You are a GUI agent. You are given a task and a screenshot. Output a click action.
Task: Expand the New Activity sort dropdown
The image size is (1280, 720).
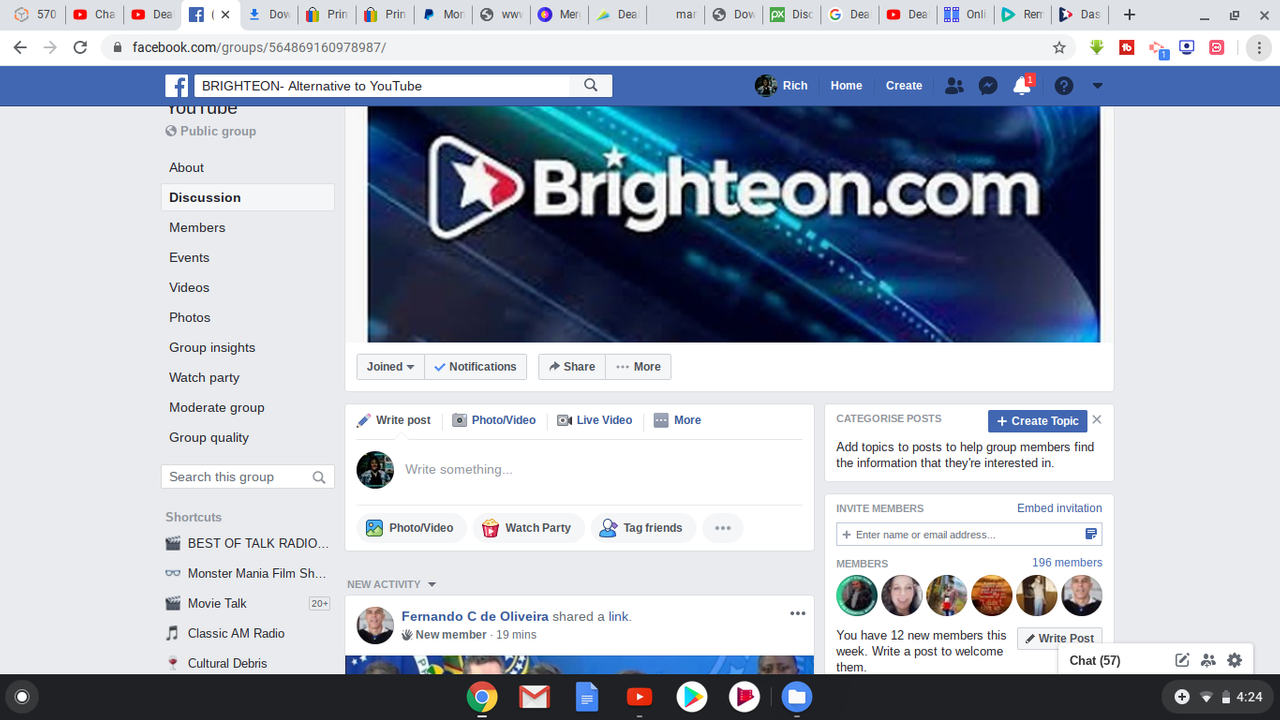tap(432, 584)
